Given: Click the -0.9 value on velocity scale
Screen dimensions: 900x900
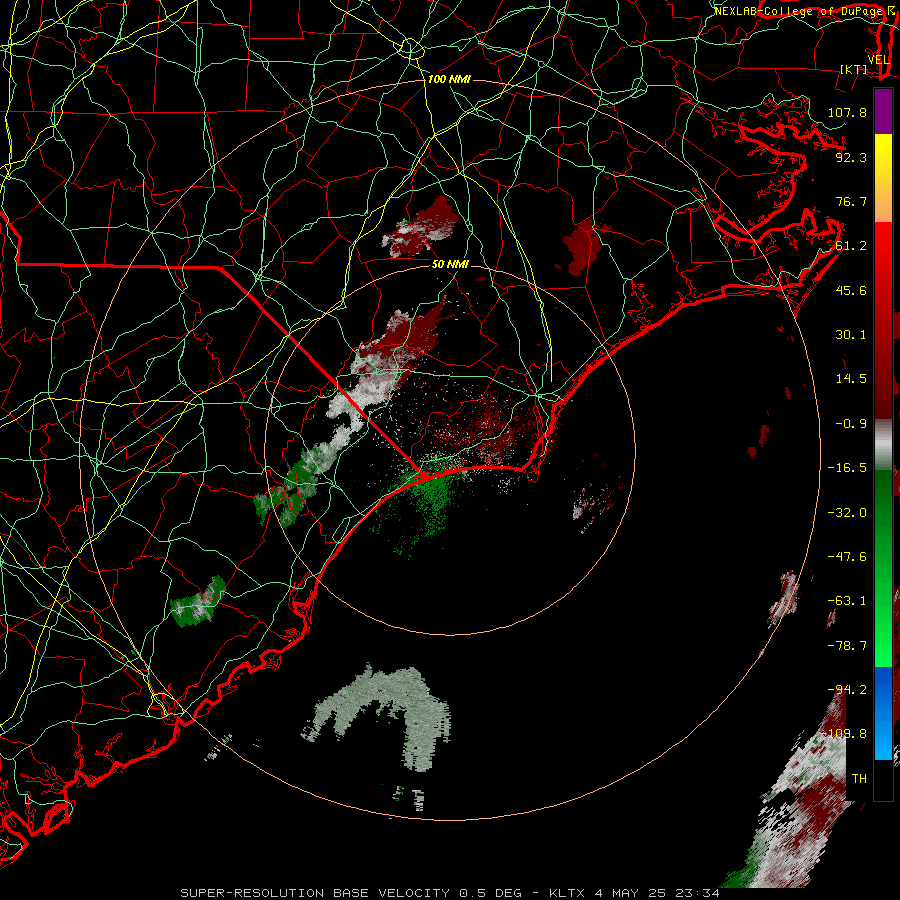Looking at the screenshot, I should point(851,424).
